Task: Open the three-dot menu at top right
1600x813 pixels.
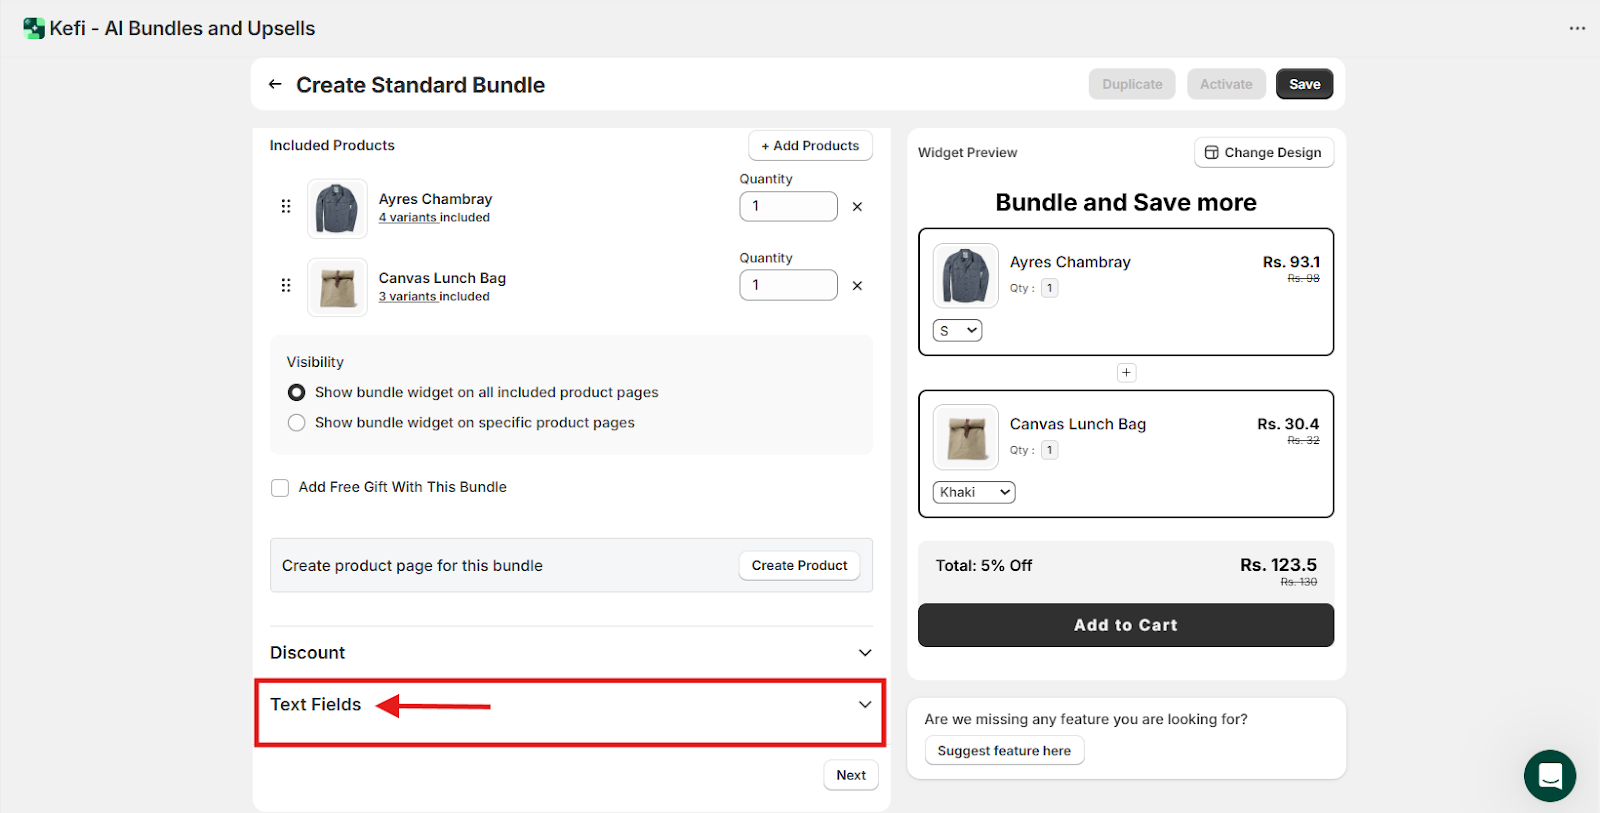Action: pos(1577,28)
